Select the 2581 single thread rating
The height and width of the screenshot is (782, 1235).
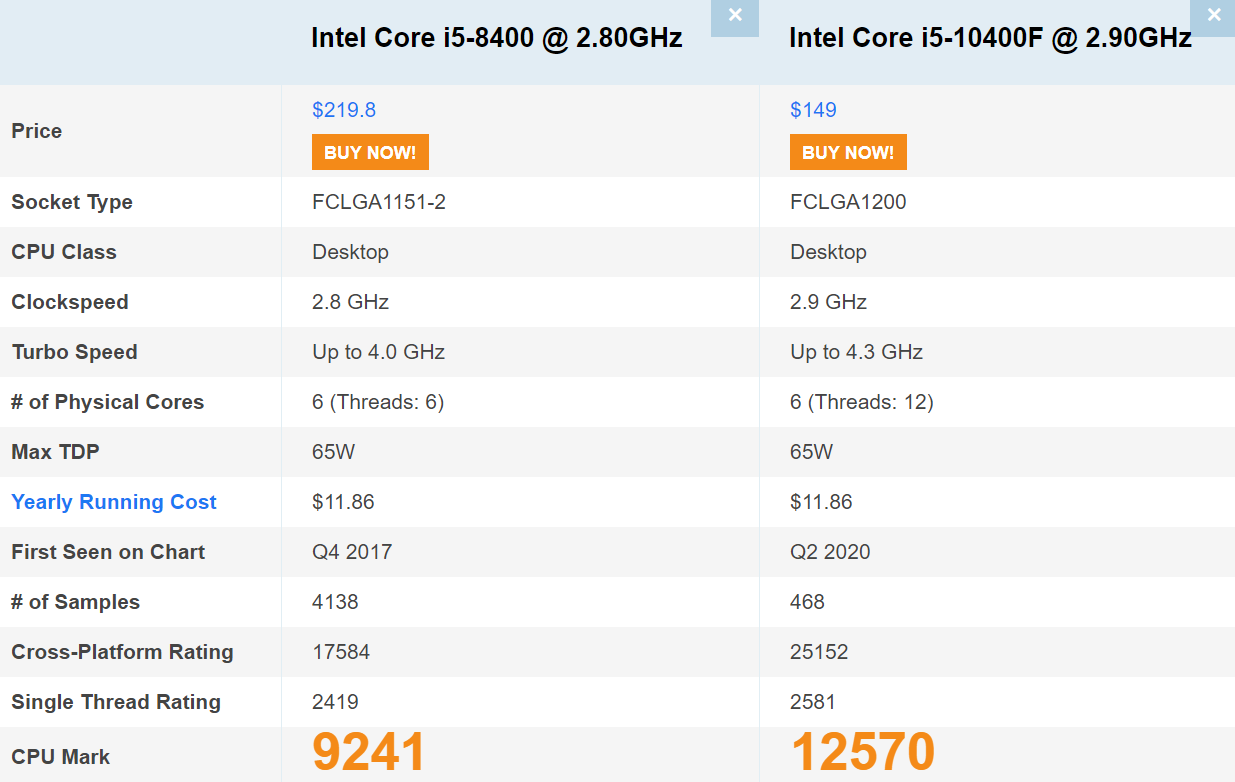tap(813, 702)
